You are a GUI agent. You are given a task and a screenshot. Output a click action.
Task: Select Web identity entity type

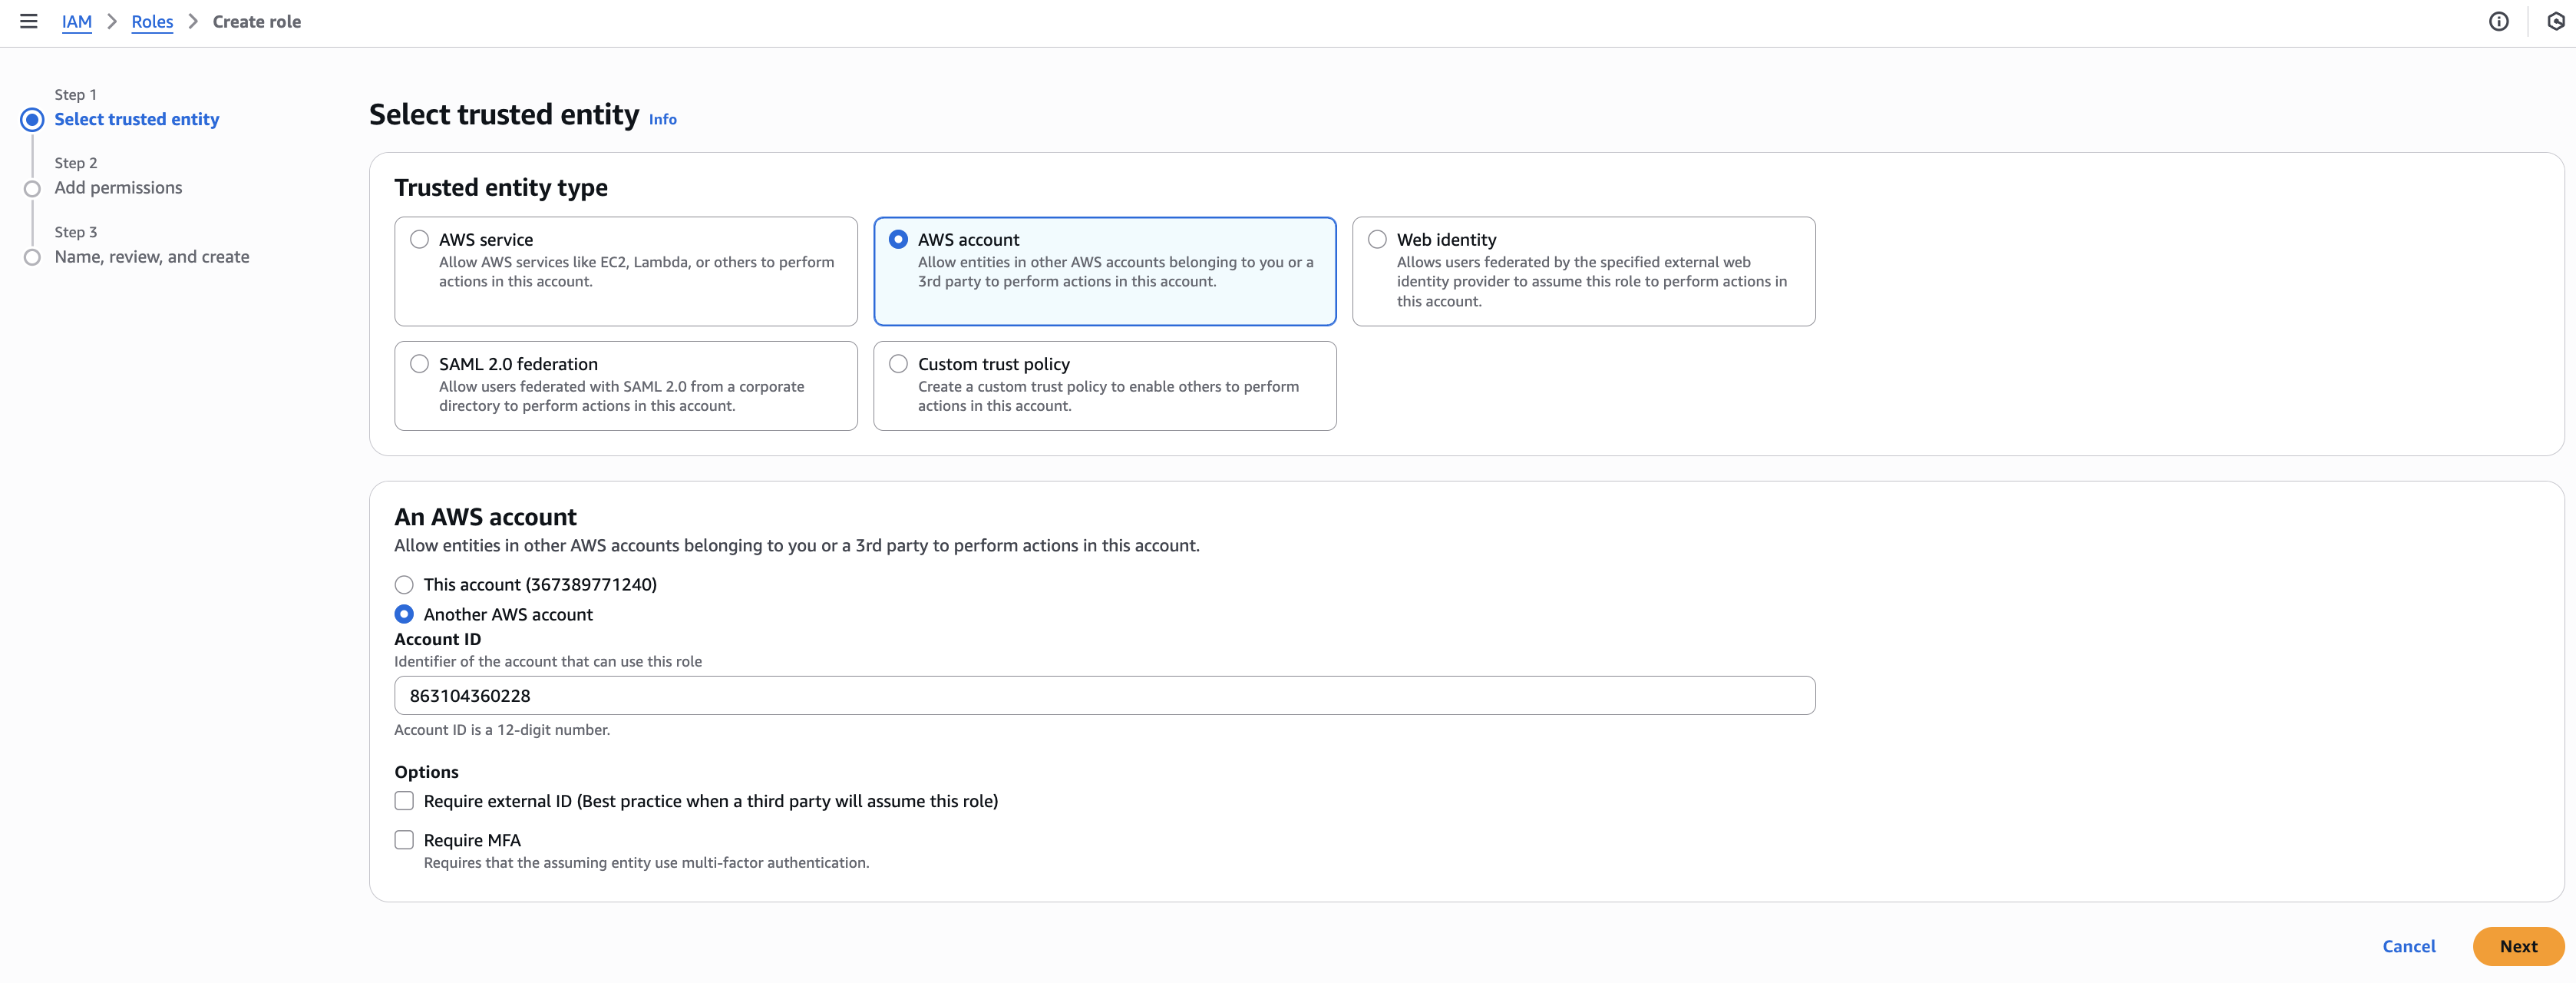coord(1377,239)
